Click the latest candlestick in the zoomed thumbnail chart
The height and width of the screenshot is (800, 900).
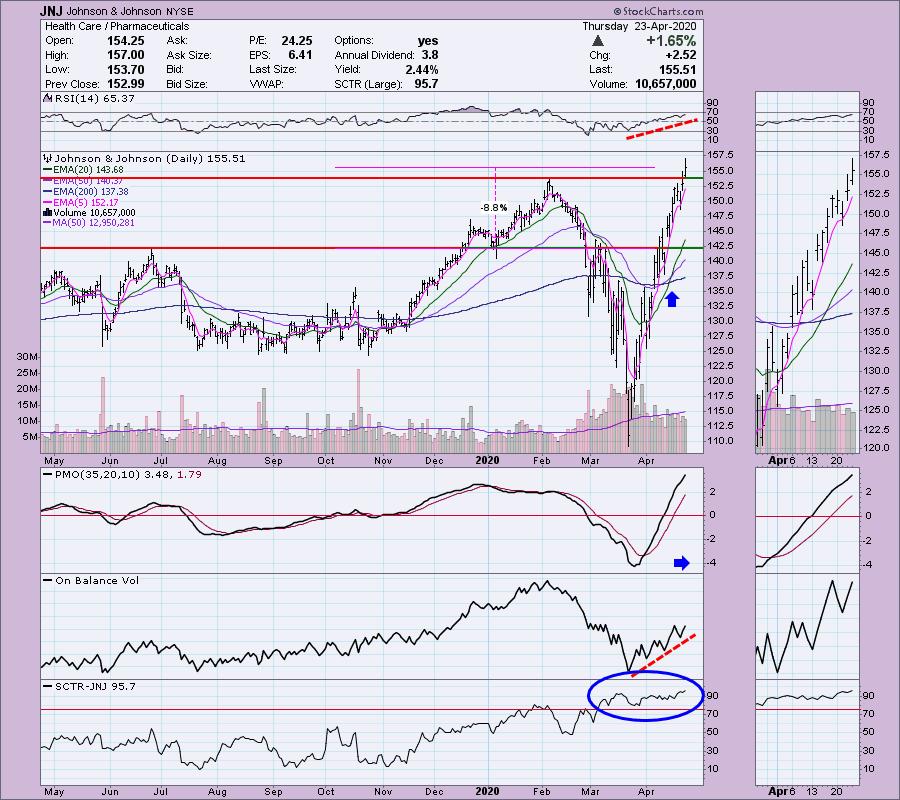853,172
